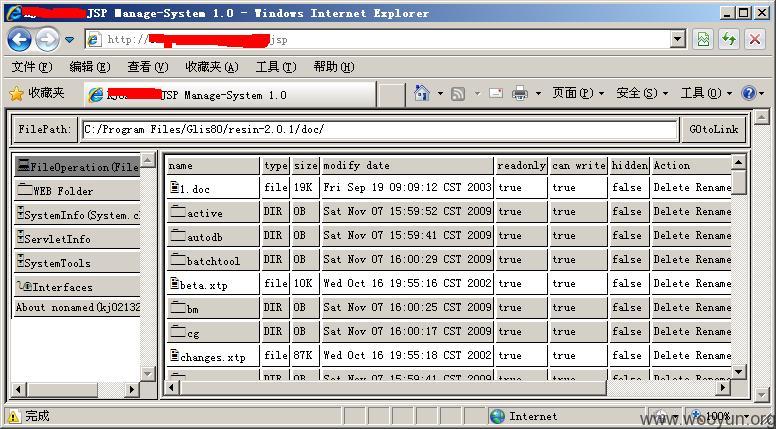
Task: Click the file table vertical scrollbar thumb
Action: pos(738,182)
